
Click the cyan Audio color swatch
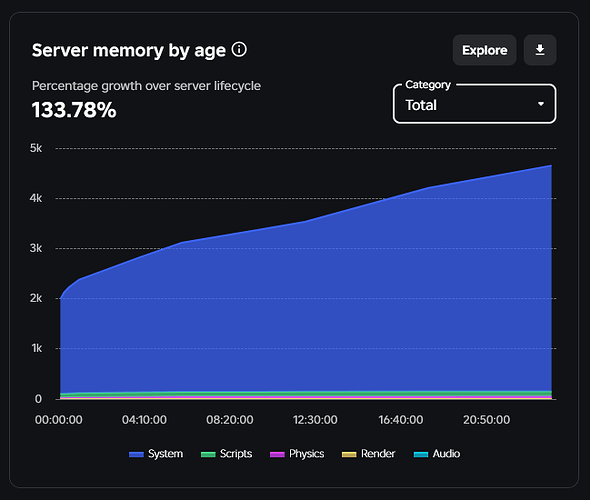point(421,454)
